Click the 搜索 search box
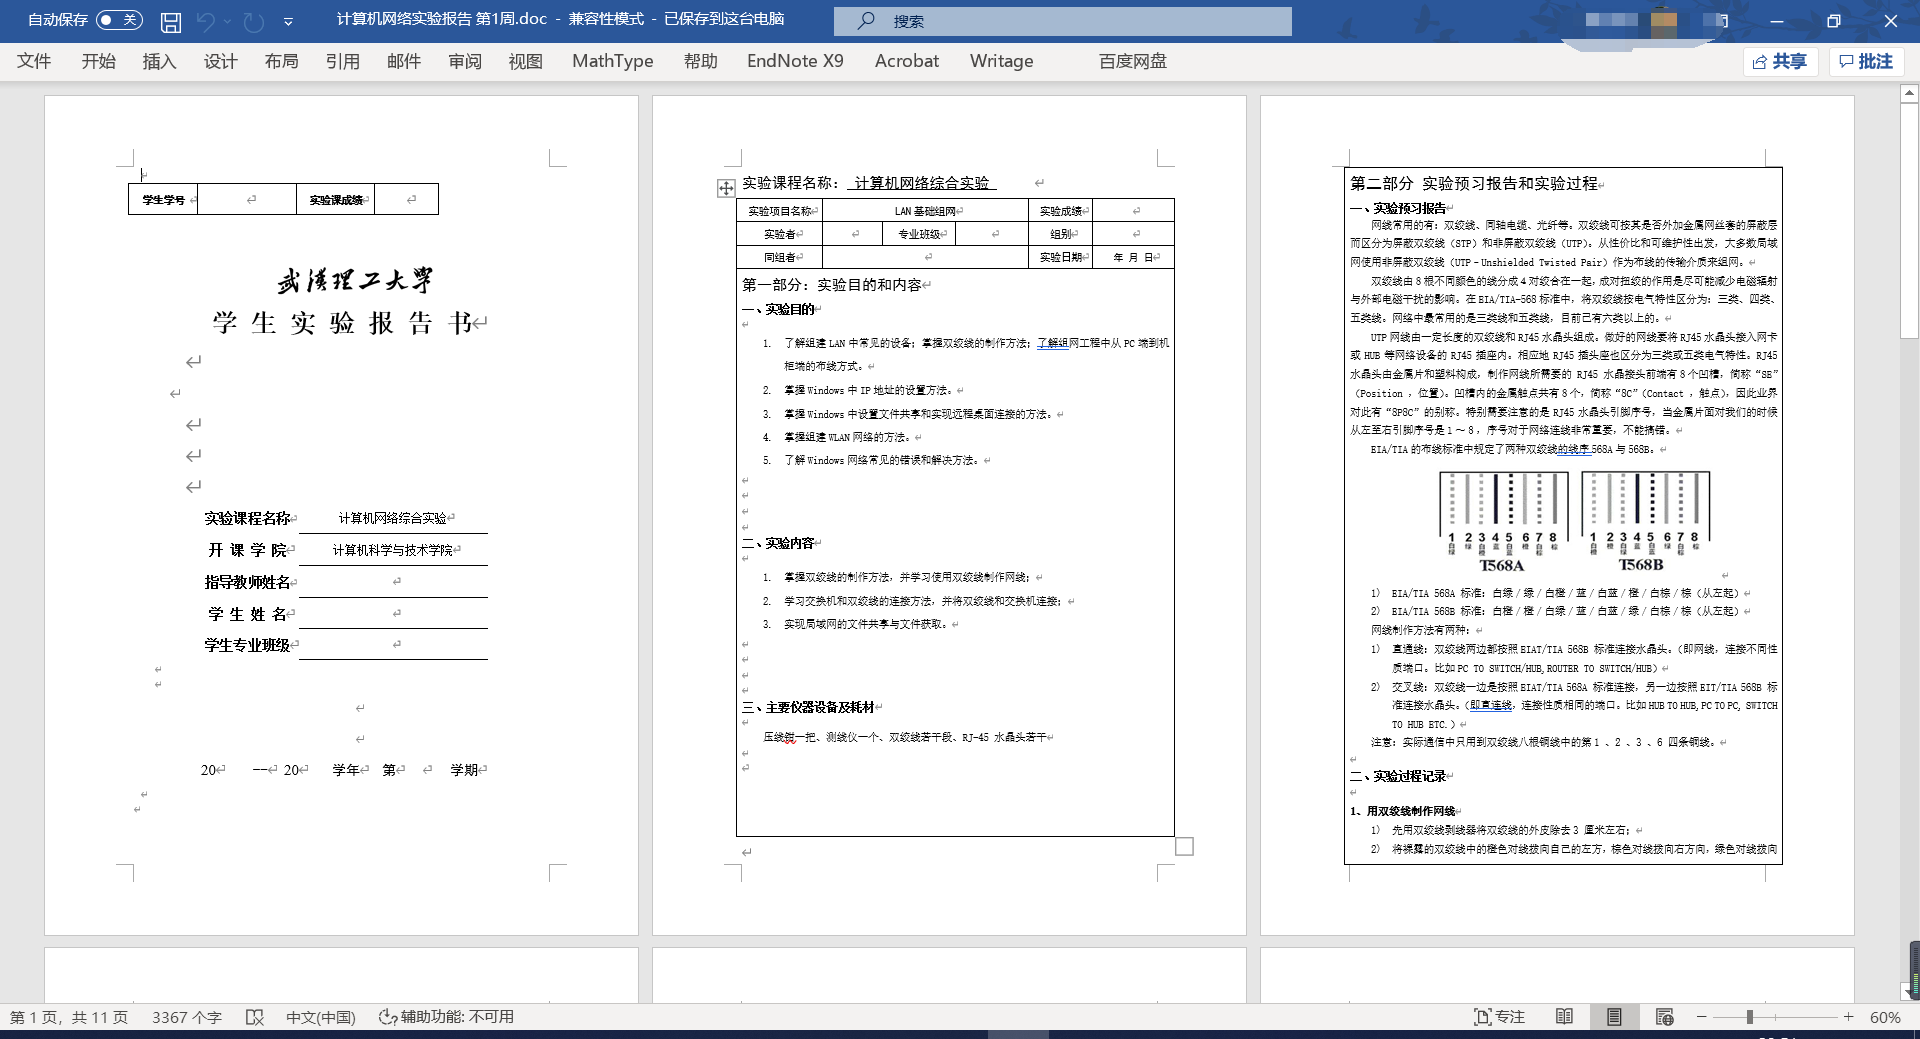Viewport: 1920px width, 1039px height. pyautogui.click(x=1062, y=21)
